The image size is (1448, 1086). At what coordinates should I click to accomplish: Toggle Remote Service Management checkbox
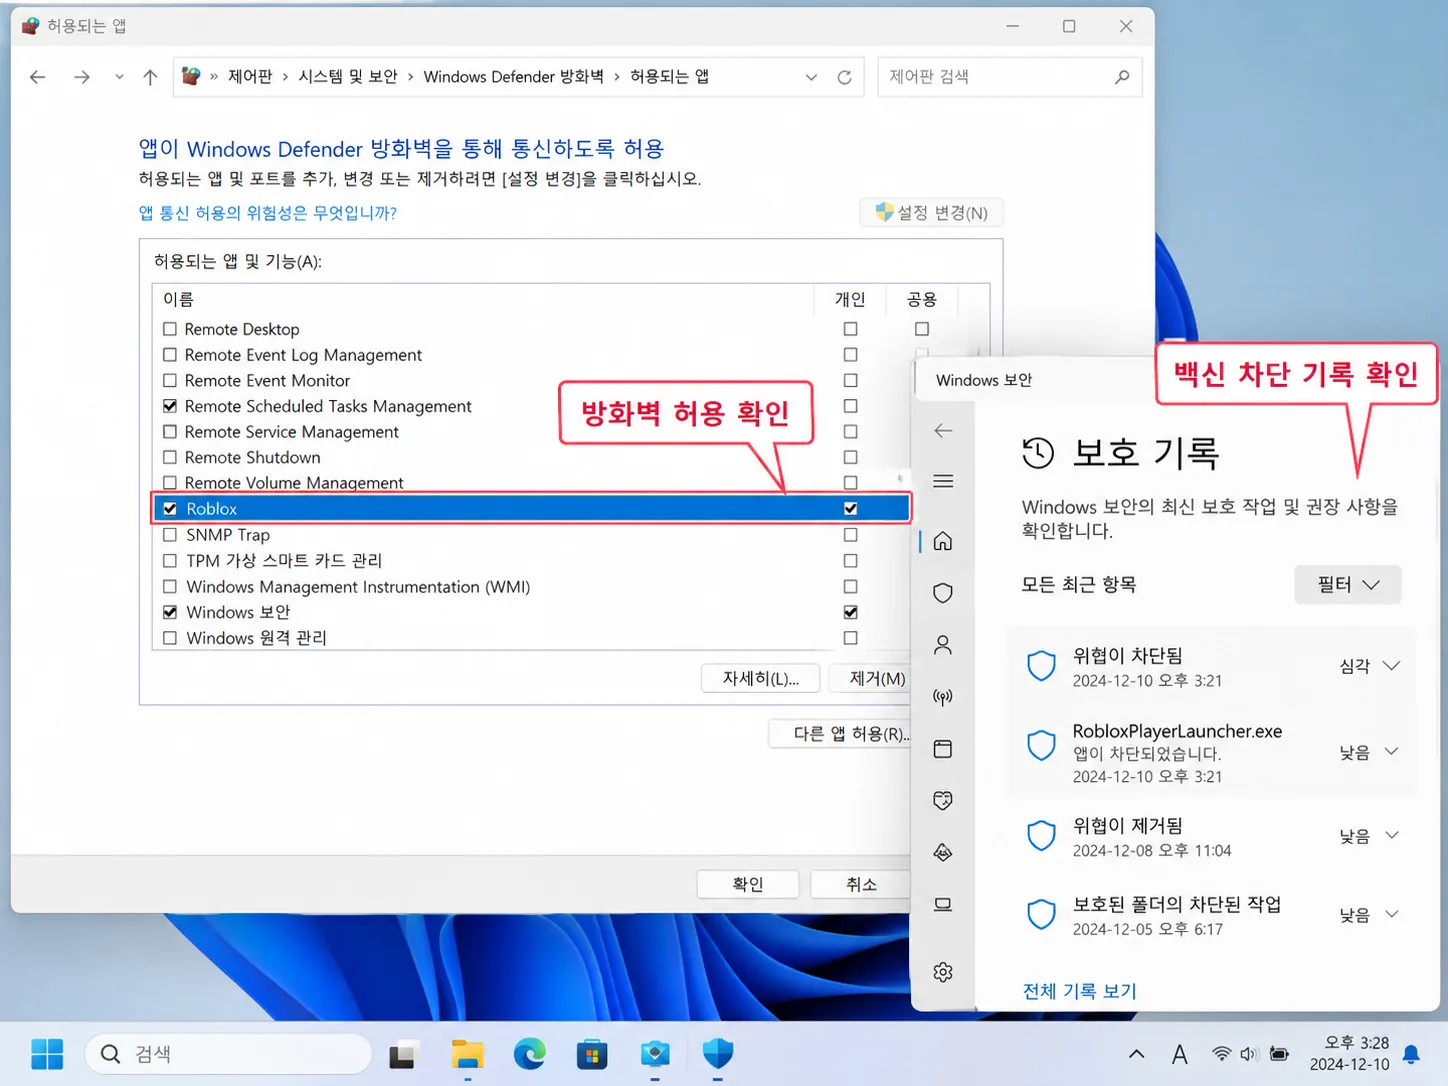pos(170,432)
